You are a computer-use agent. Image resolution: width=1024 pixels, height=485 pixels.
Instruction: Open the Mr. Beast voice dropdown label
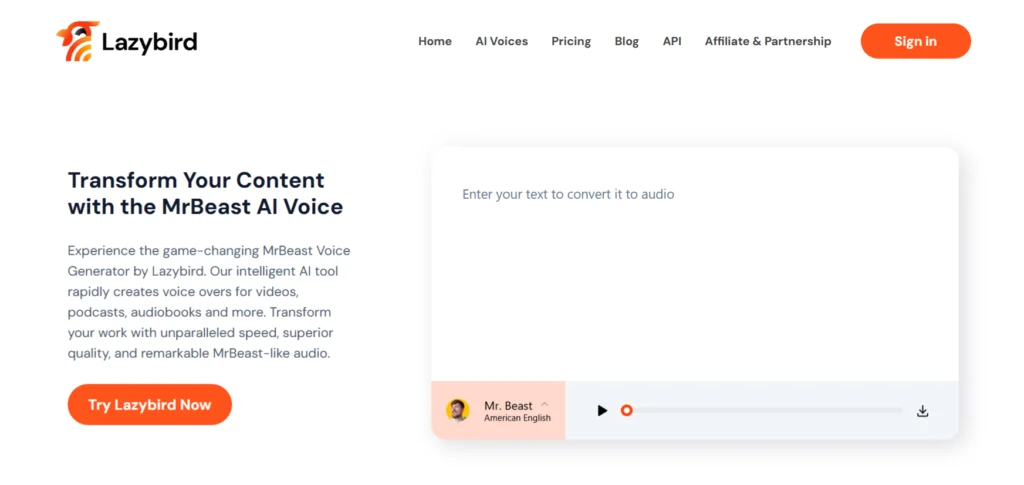(x=508, y=405)
